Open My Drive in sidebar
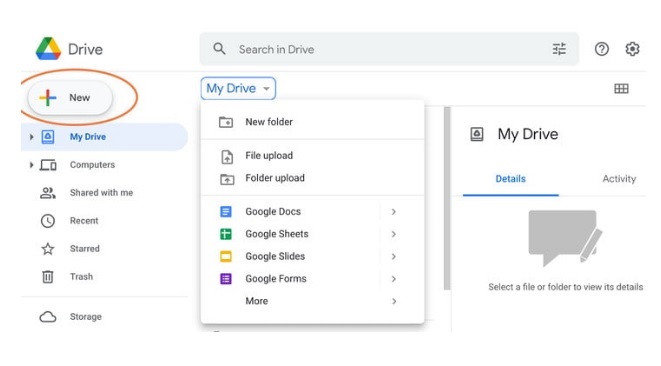The width and height of the screenshot is (661, 366). point(105,137)
